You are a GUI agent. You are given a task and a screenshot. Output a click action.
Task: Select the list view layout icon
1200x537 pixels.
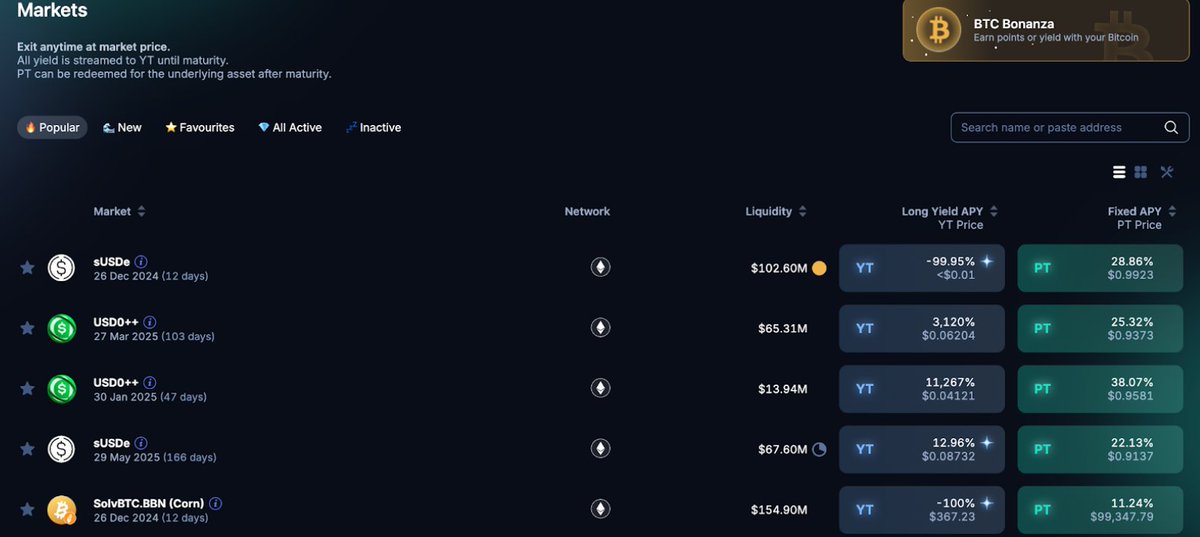point(1119,172)
